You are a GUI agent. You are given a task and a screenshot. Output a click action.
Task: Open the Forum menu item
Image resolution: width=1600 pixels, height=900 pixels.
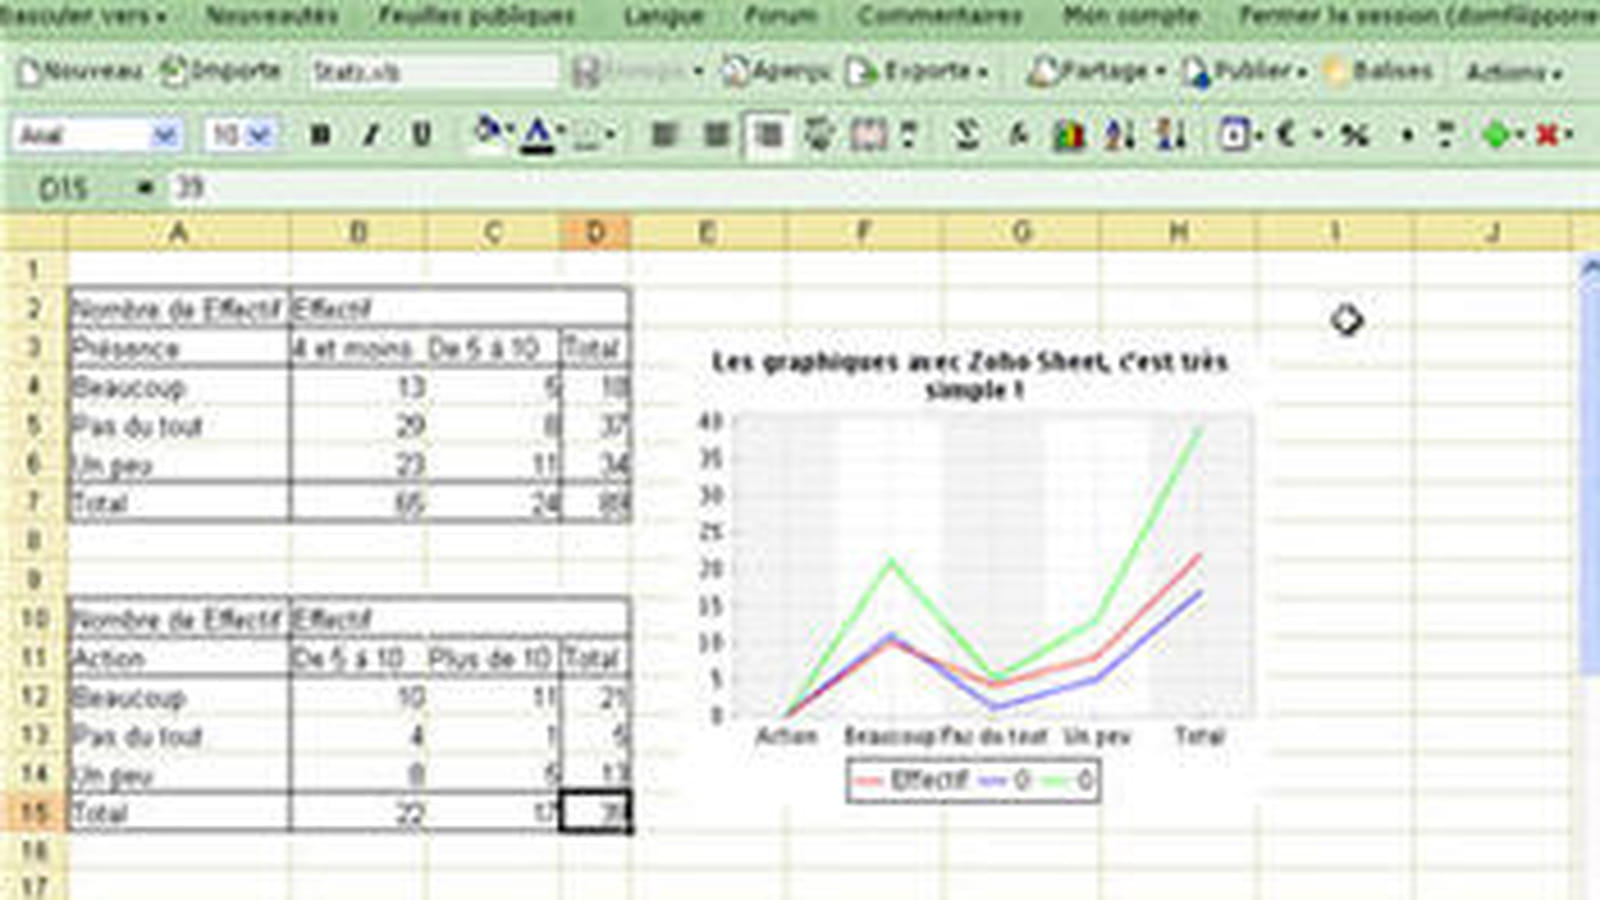781,16
